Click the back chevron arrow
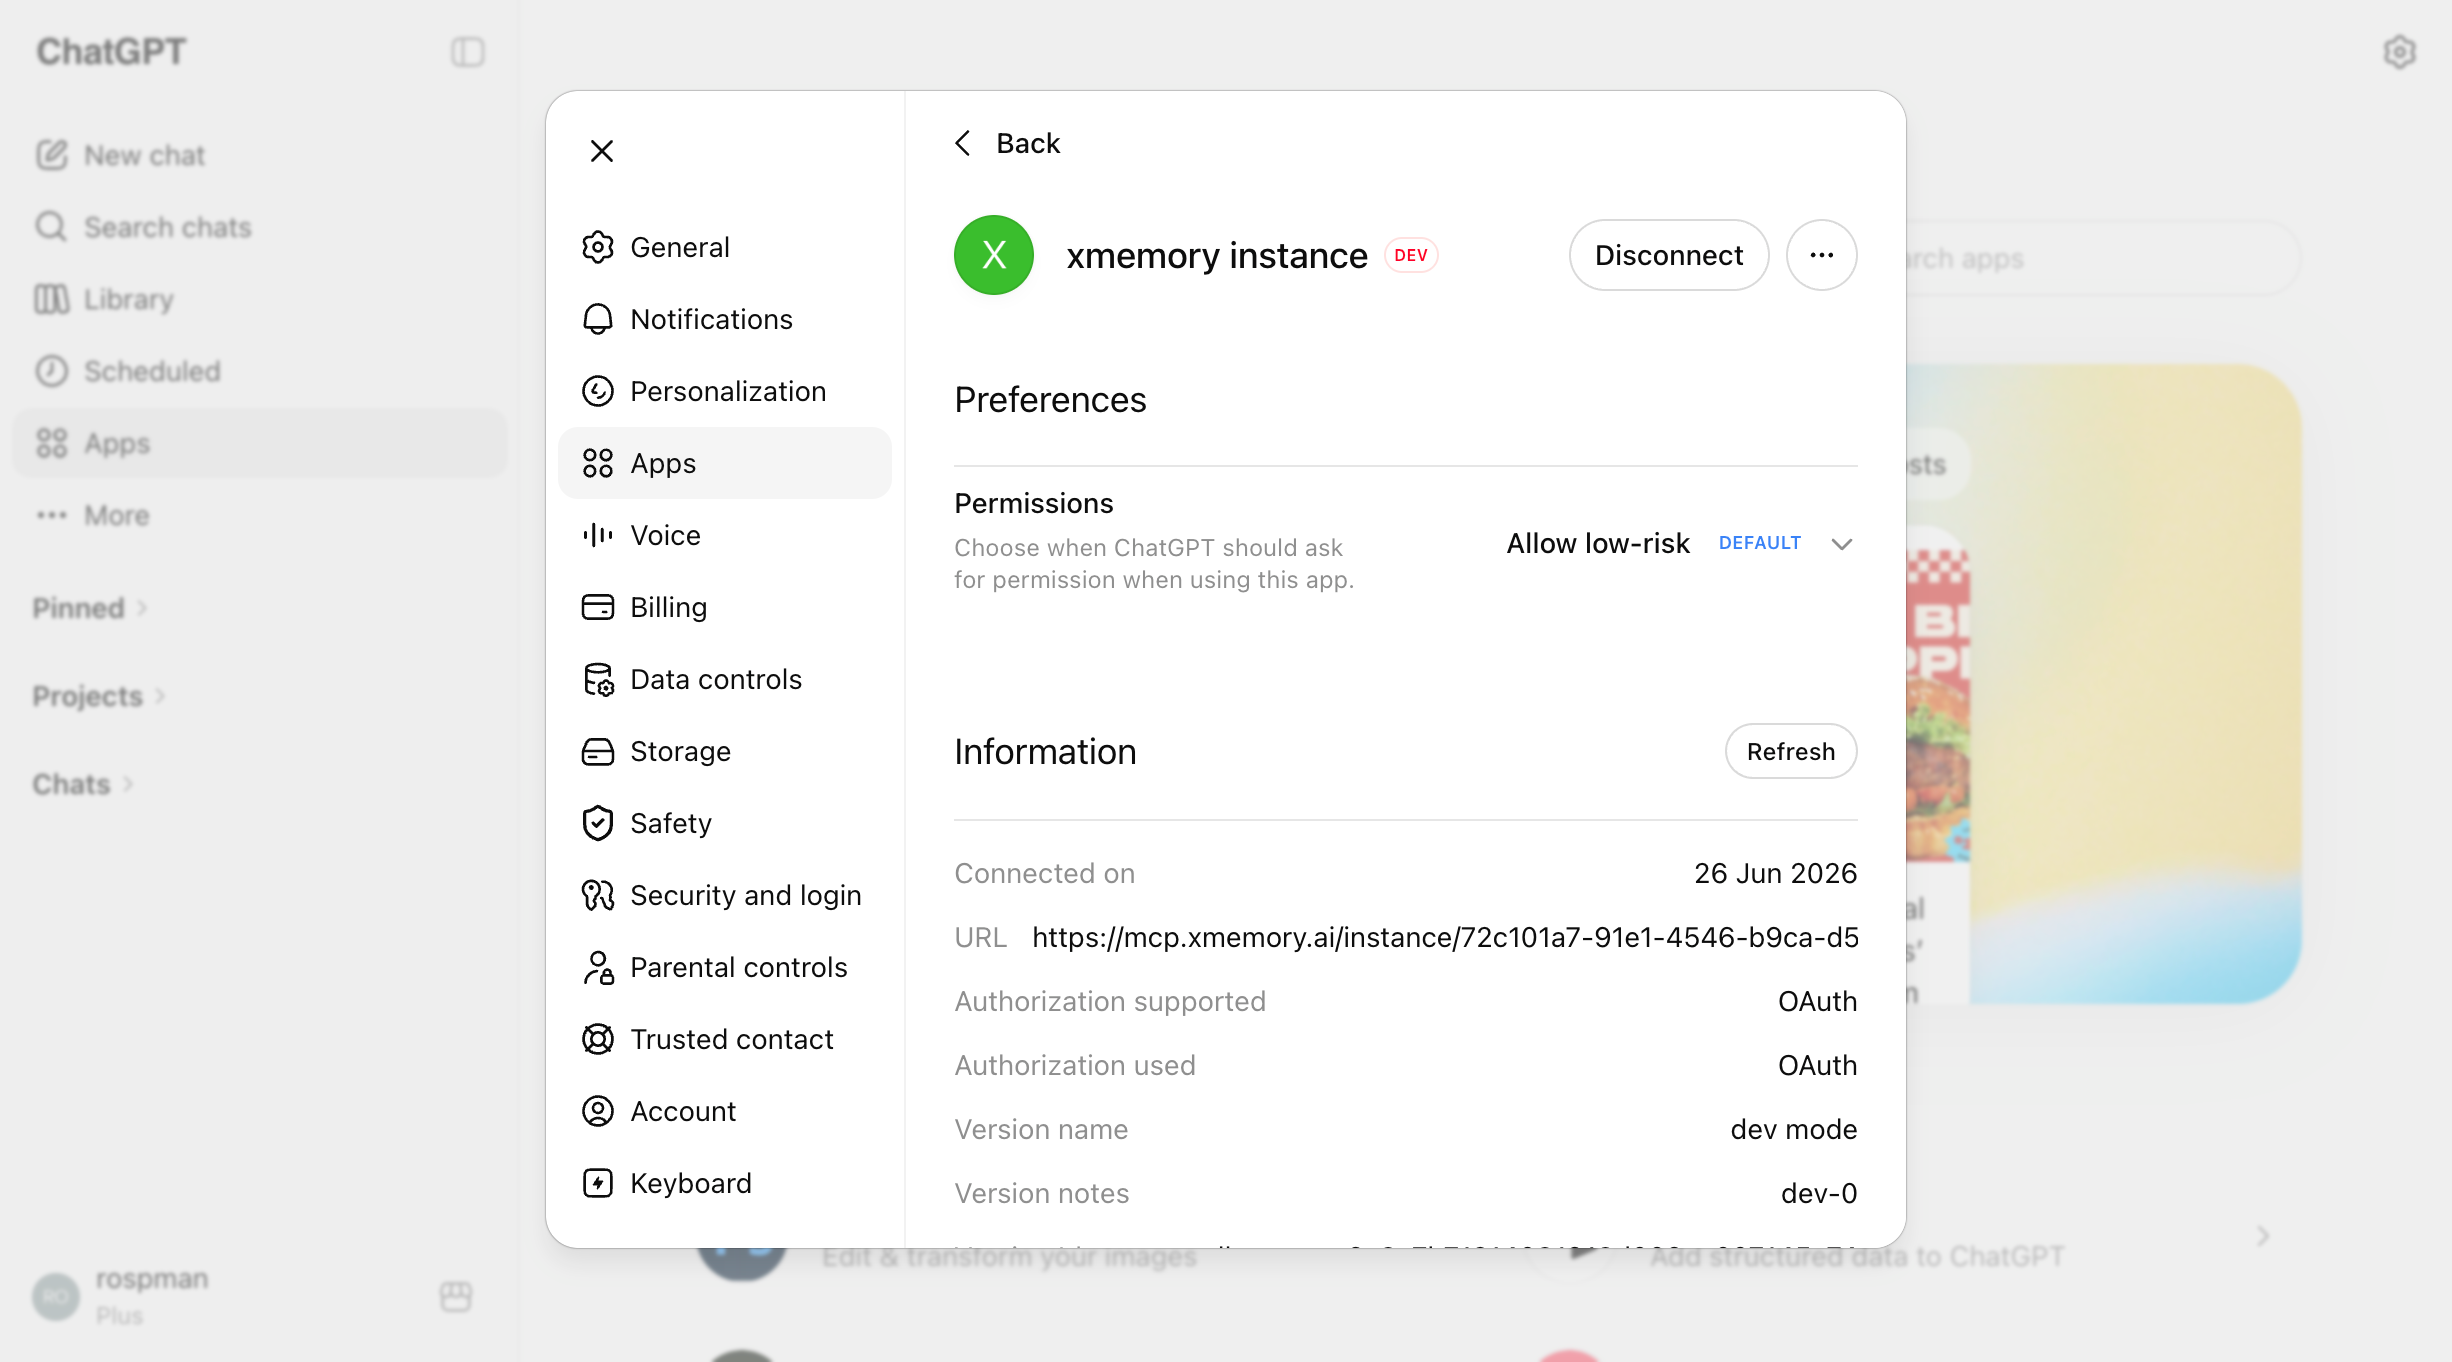Screen dimensions: 2452x1362 tap(963, 143)
